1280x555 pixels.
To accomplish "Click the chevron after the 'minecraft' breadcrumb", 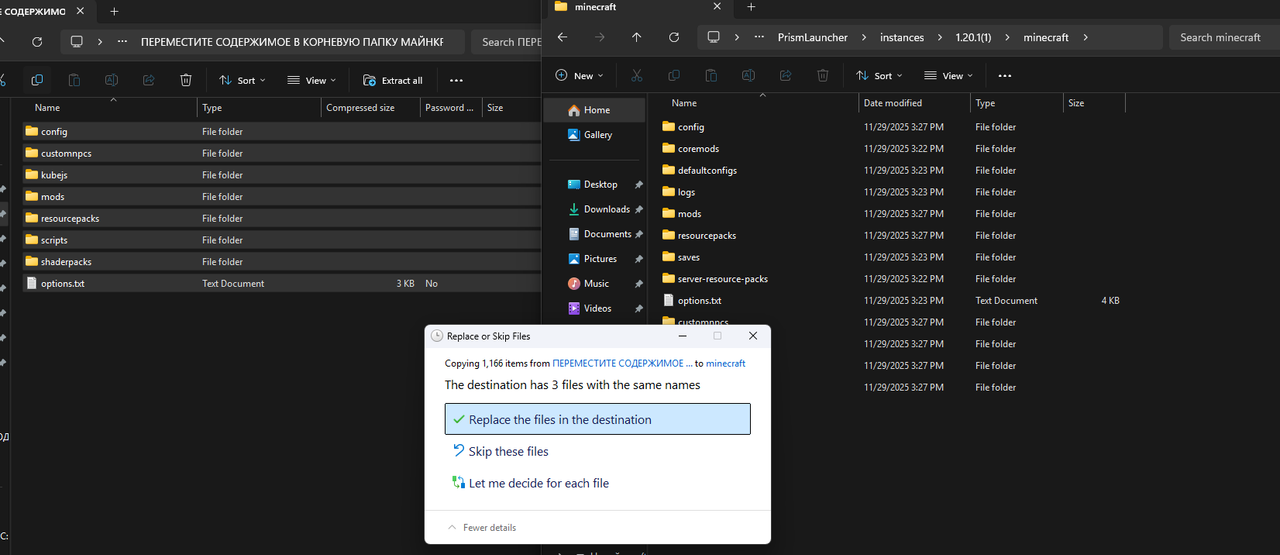I will coord(1085,37).
